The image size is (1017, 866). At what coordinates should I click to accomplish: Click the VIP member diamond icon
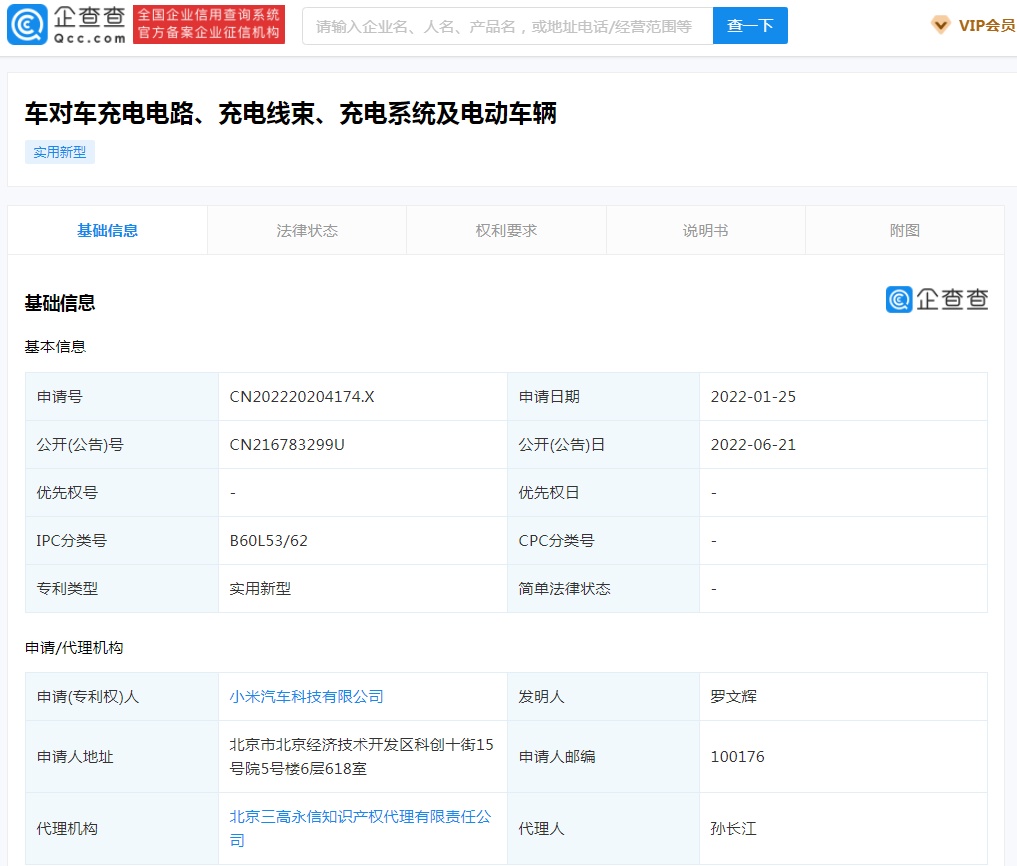[940, 26]
